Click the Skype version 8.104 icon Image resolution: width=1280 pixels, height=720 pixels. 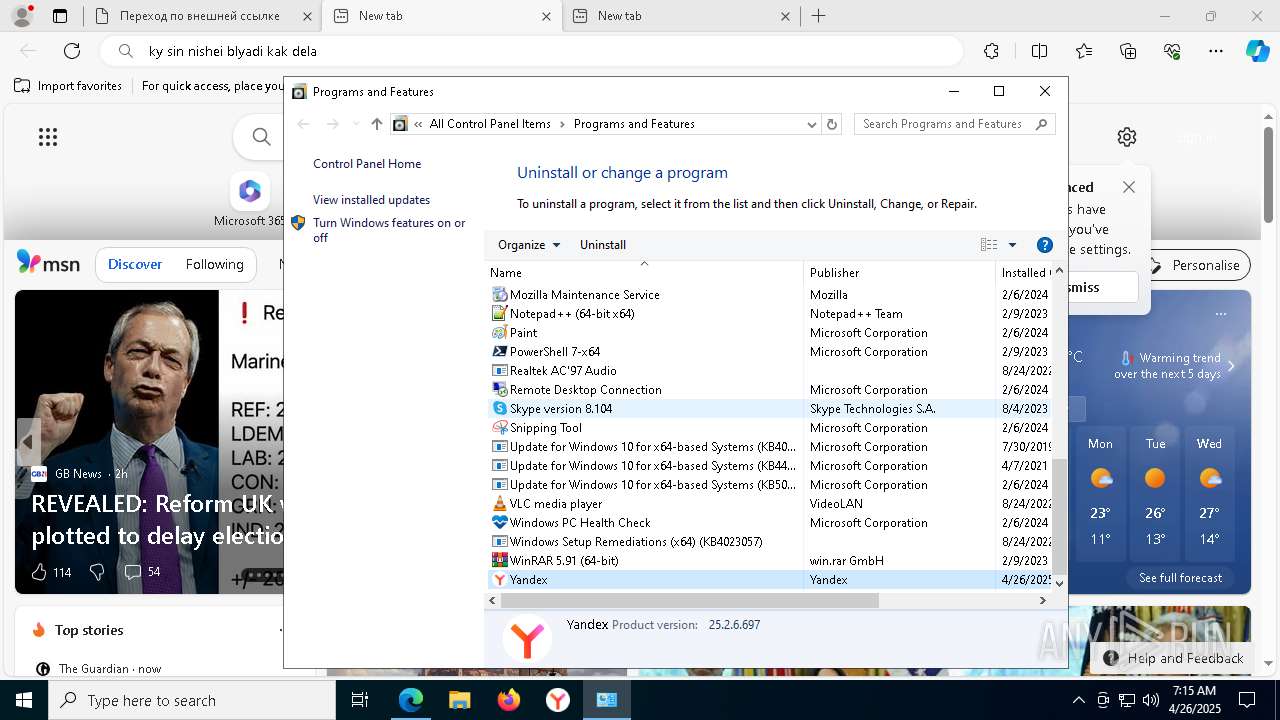(x=500, y=409)
